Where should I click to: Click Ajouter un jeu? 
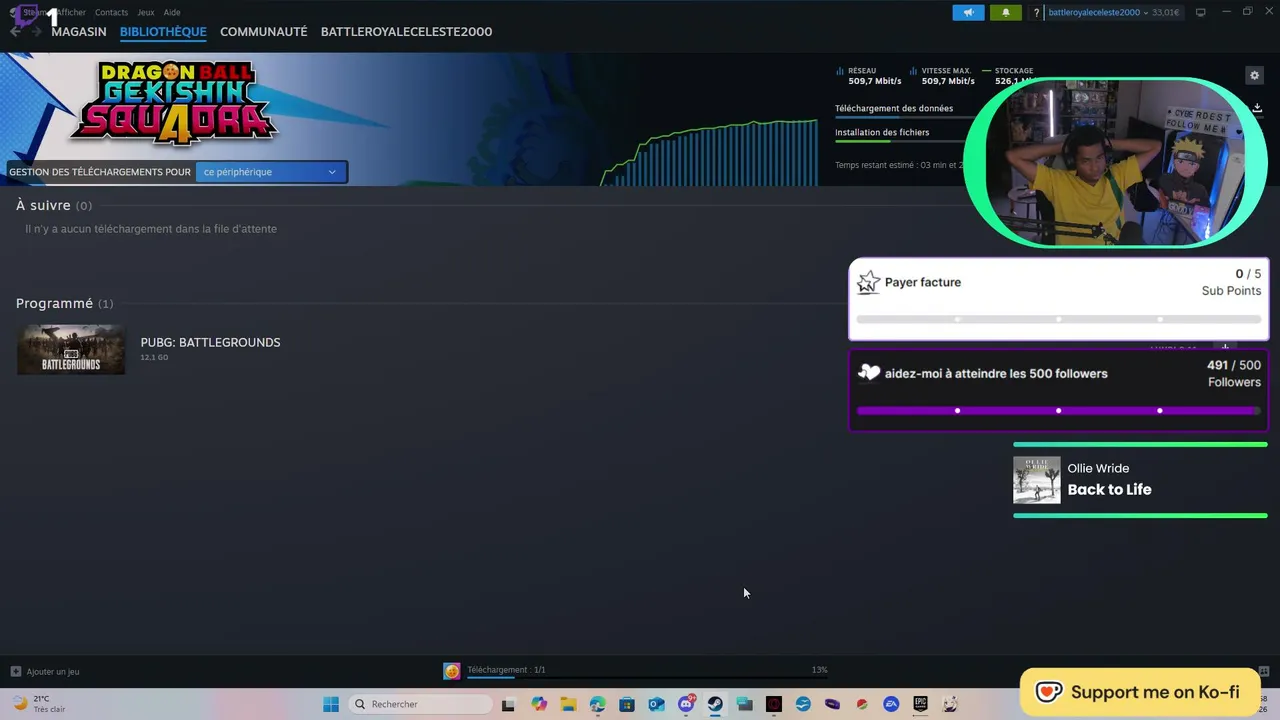(x=53, y=672)
